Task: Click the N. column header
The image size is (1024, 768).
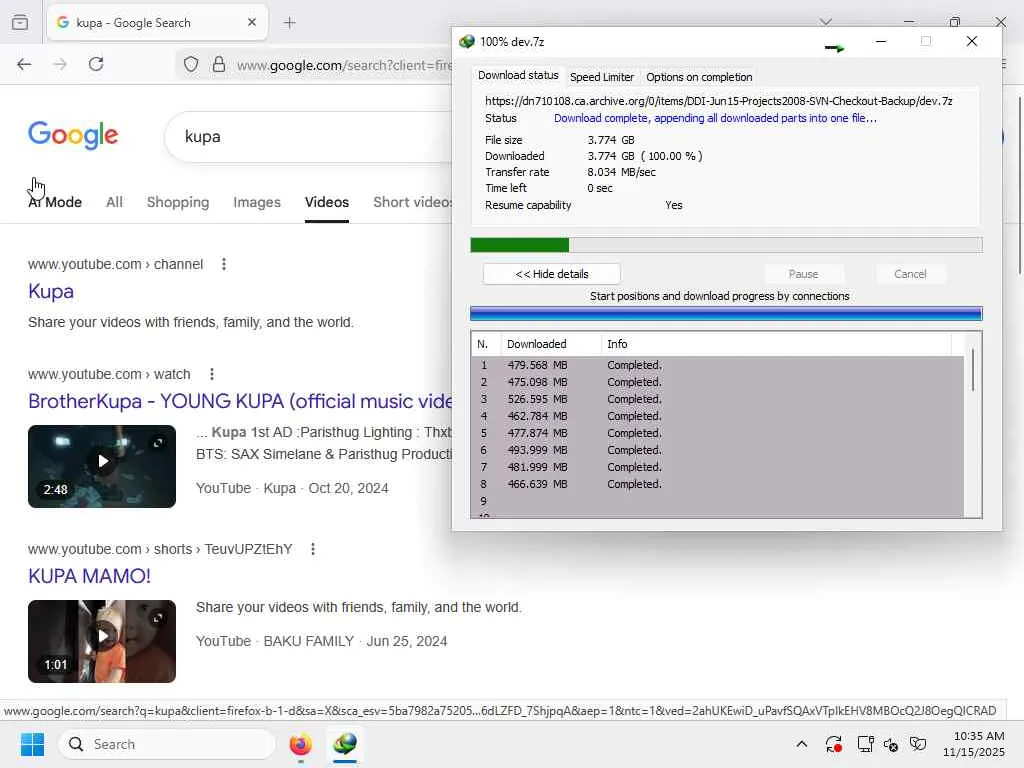Action: (485, 344)
